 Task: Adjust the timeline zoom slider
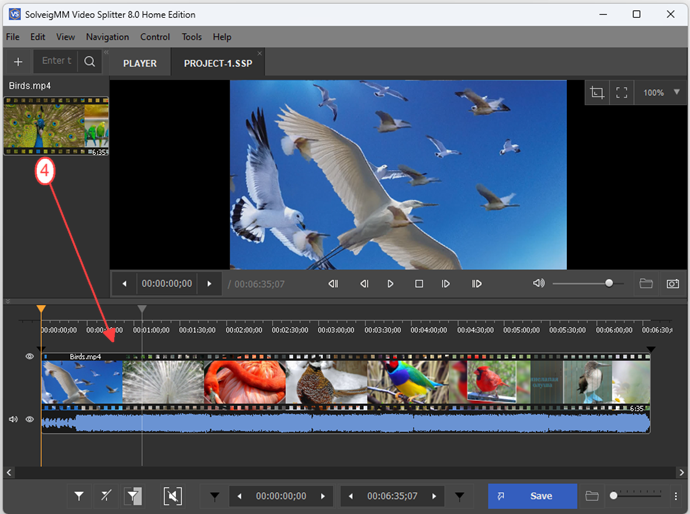636,496
